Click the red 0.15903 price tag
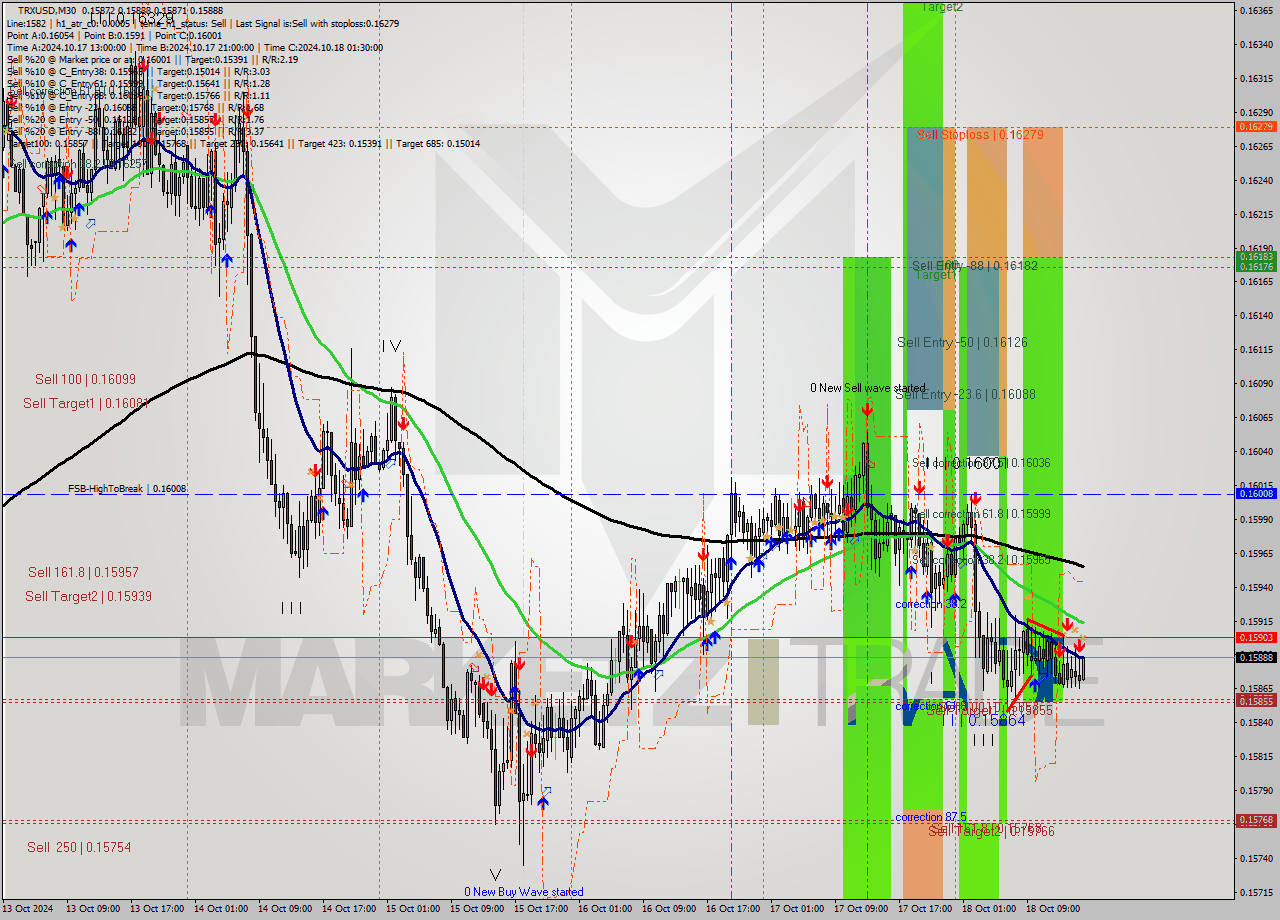This screenshot has height=920, width=1280. pyautogui.click(x=1255, y=637)
